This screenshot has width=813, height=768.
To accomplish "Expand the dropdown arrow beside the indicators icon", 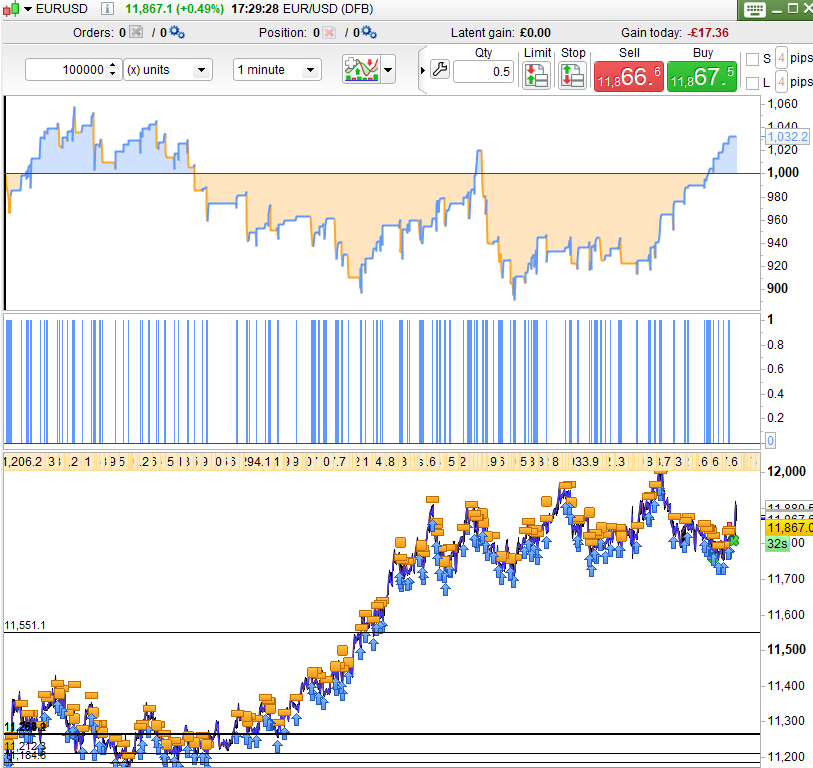I will (388, 69).
